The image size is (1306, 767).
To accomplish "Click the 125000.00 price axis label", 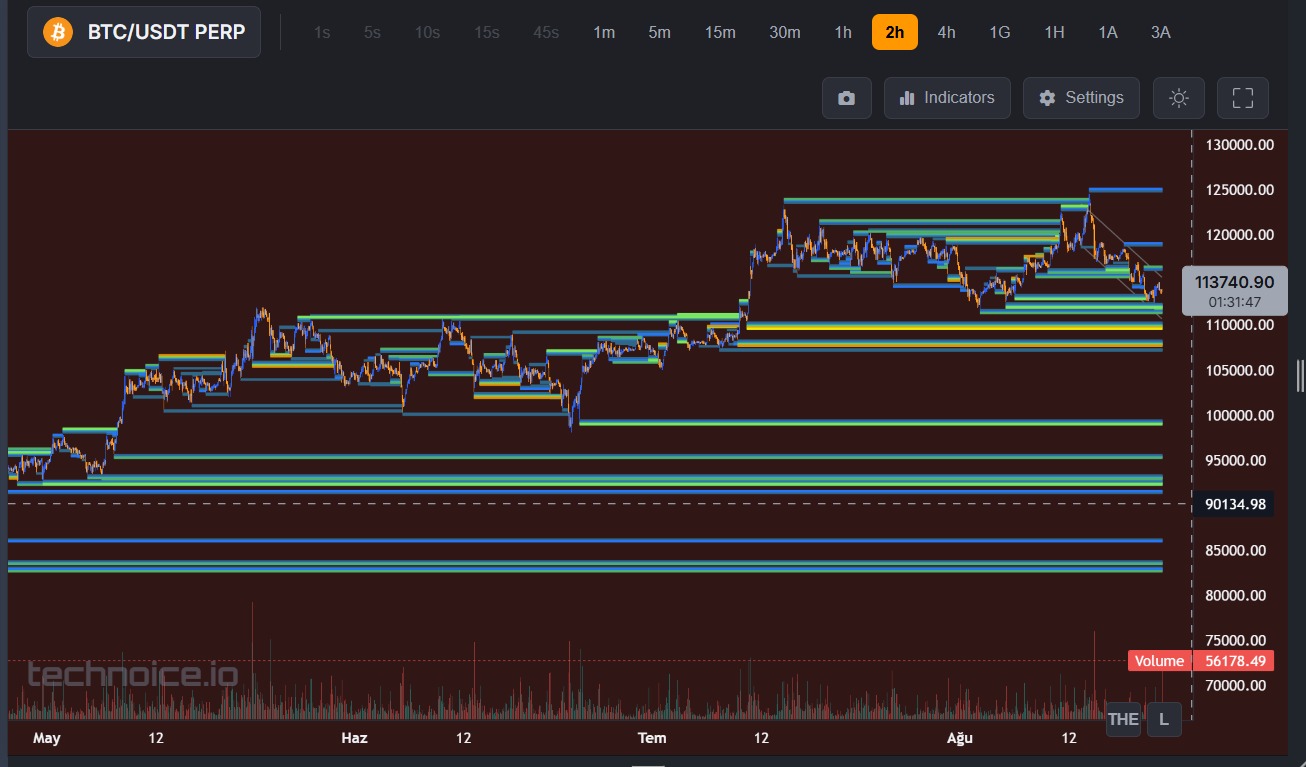I will (1240, 190).
